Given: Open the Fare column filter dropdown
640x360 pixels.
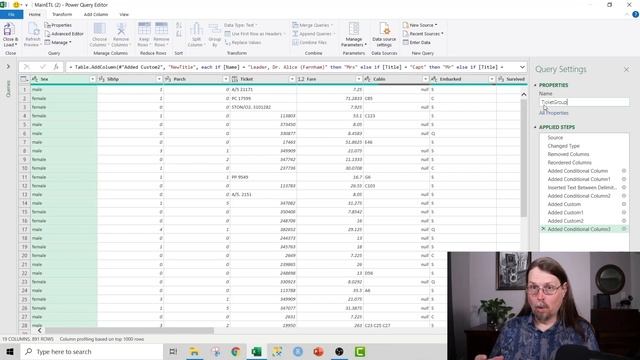Looking at the screenshot, I should pos(359,79).
